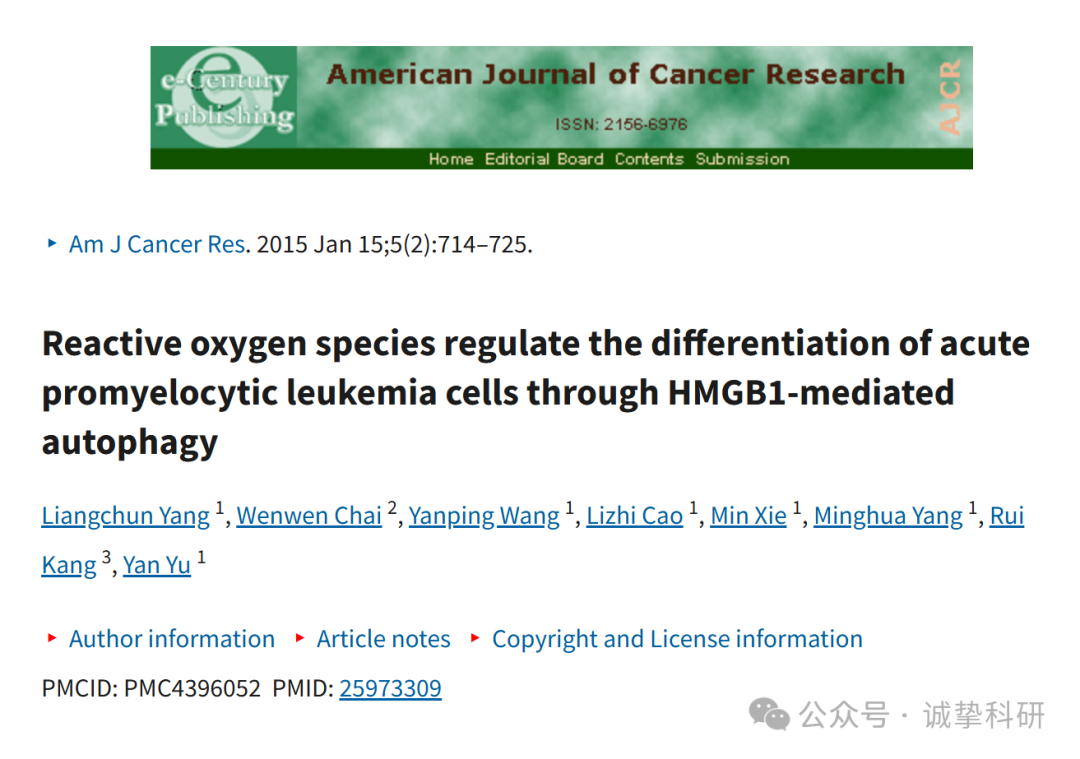The width and height of the screenshot is (1080, 759).
Task: Expand the Author information section
Action: pos(172,638)
